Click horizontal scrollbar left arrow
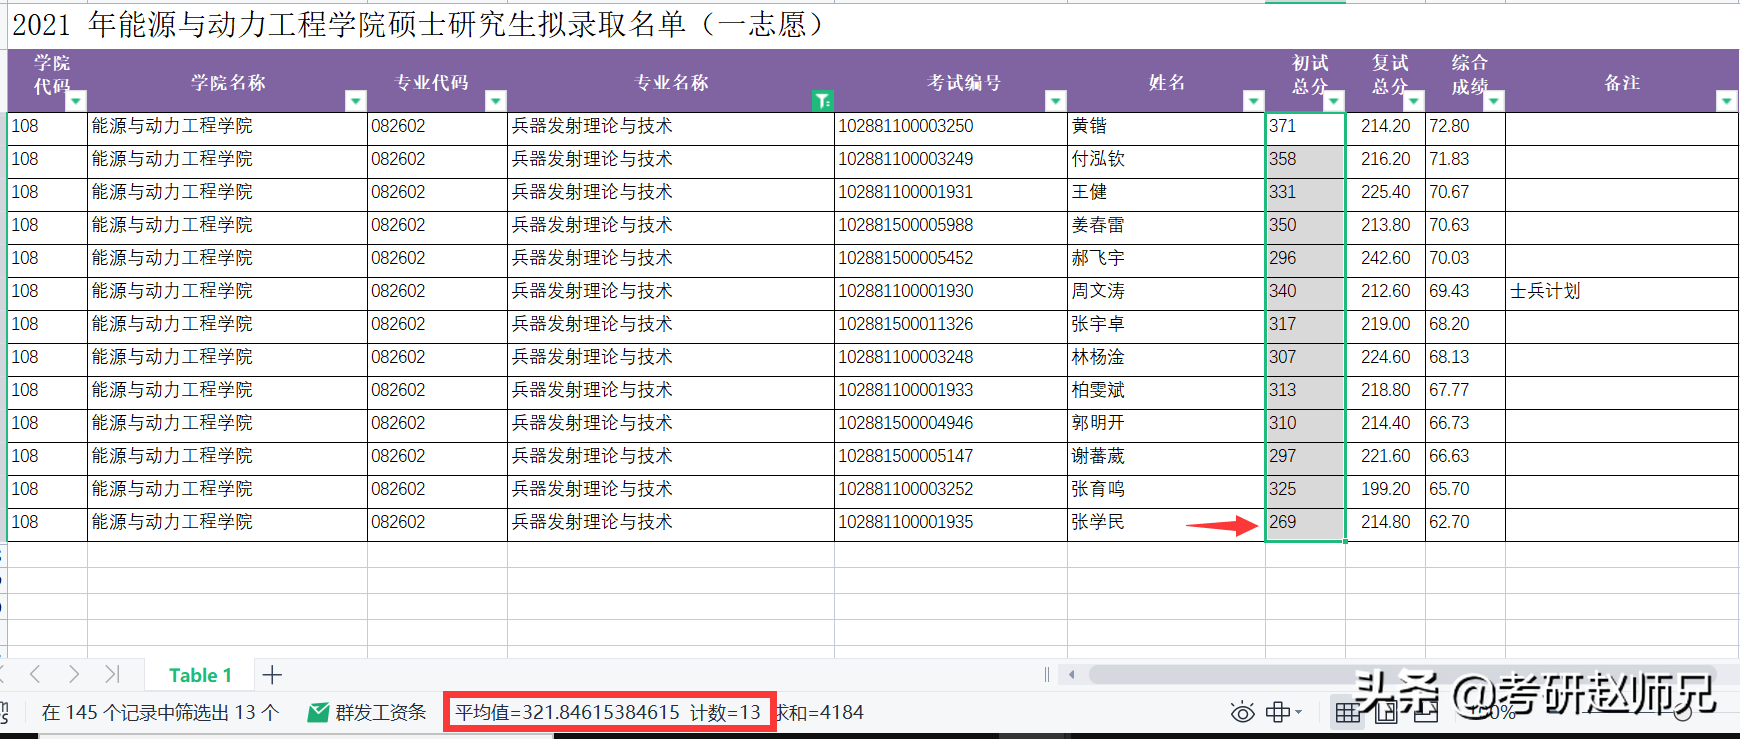Viewport: 1740px width, 739px height. (1072, 674)
